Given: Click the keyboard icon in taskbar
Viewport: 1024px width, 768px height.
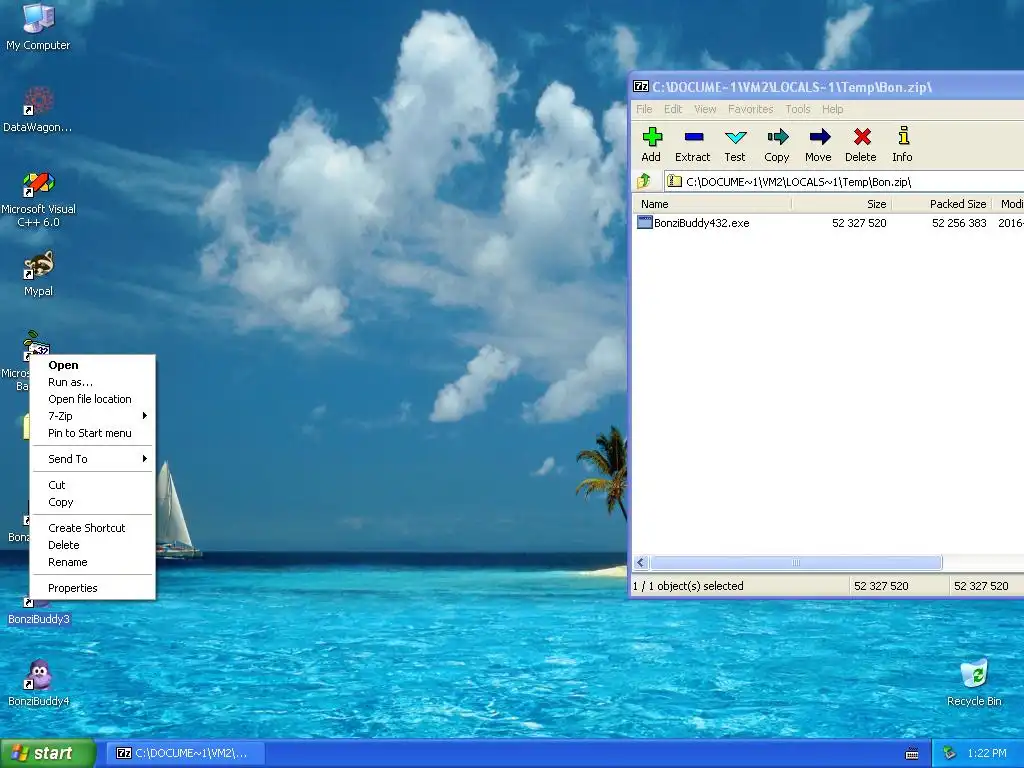Looking at the screenshot, I should 912,754.
